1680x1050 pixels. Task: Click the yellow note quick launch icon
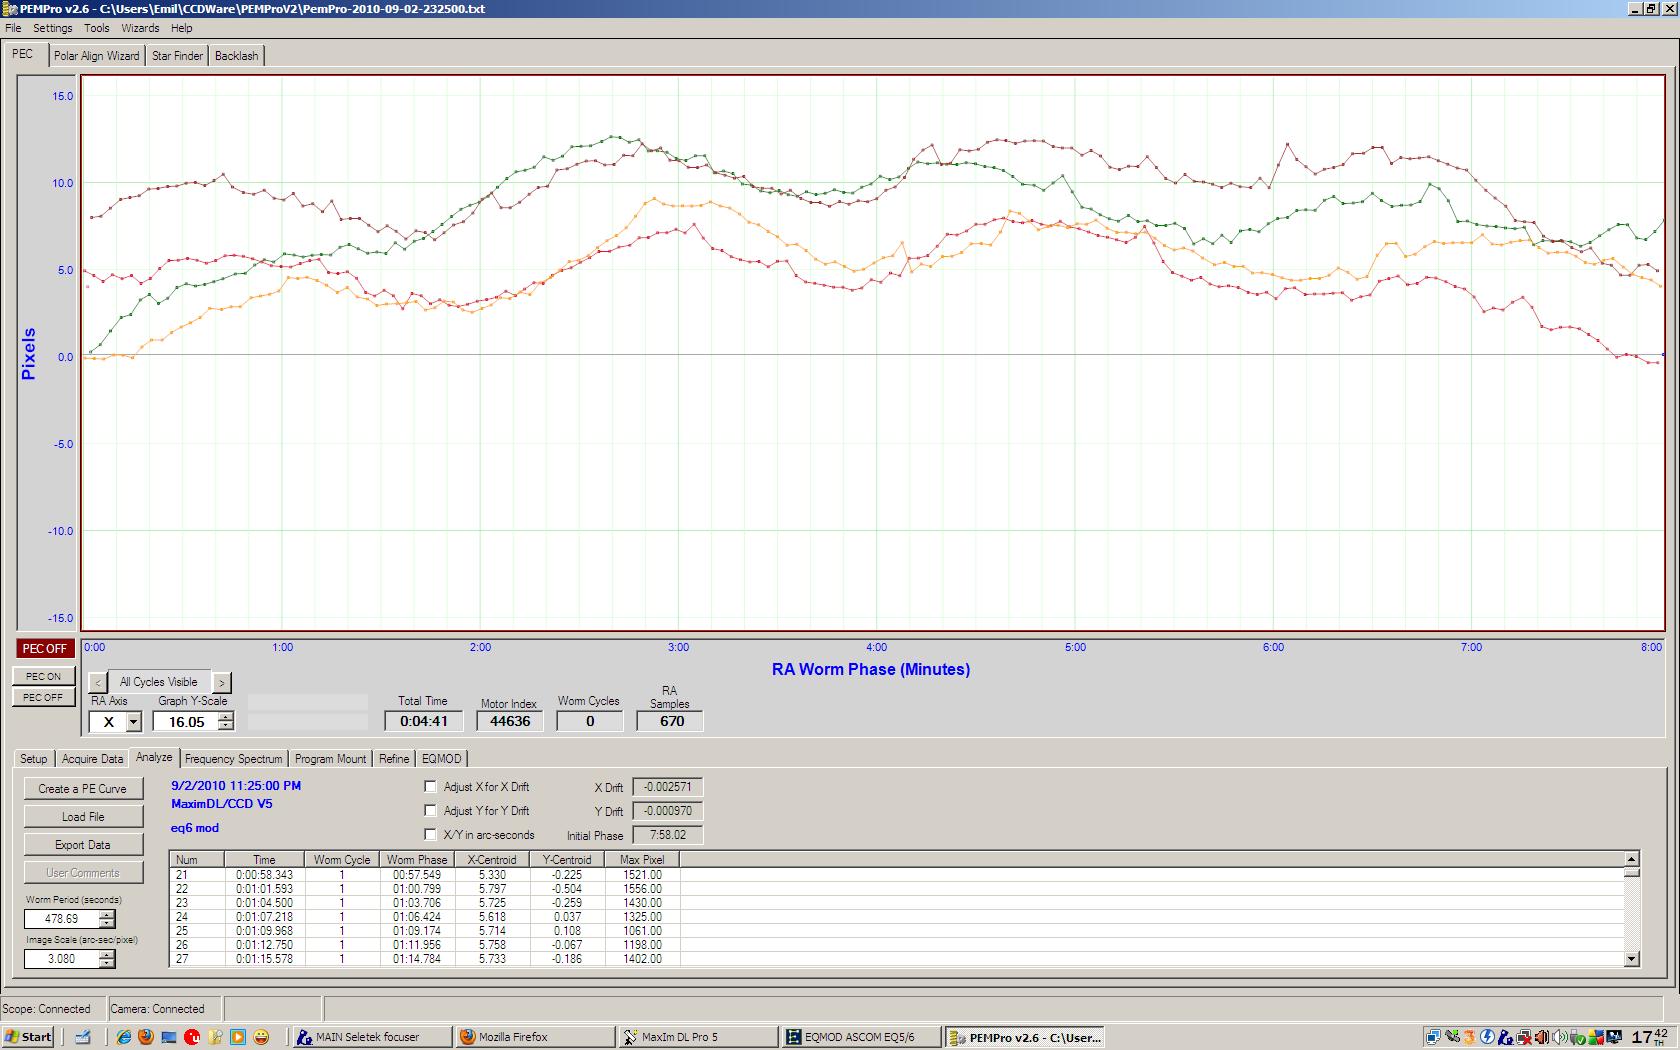215,1037
